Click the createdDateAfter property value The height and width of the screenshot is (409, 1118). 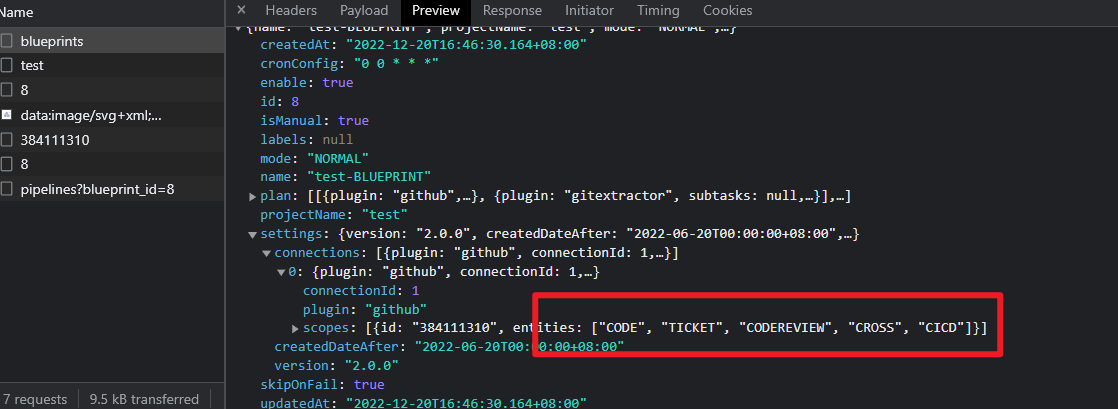518,347
